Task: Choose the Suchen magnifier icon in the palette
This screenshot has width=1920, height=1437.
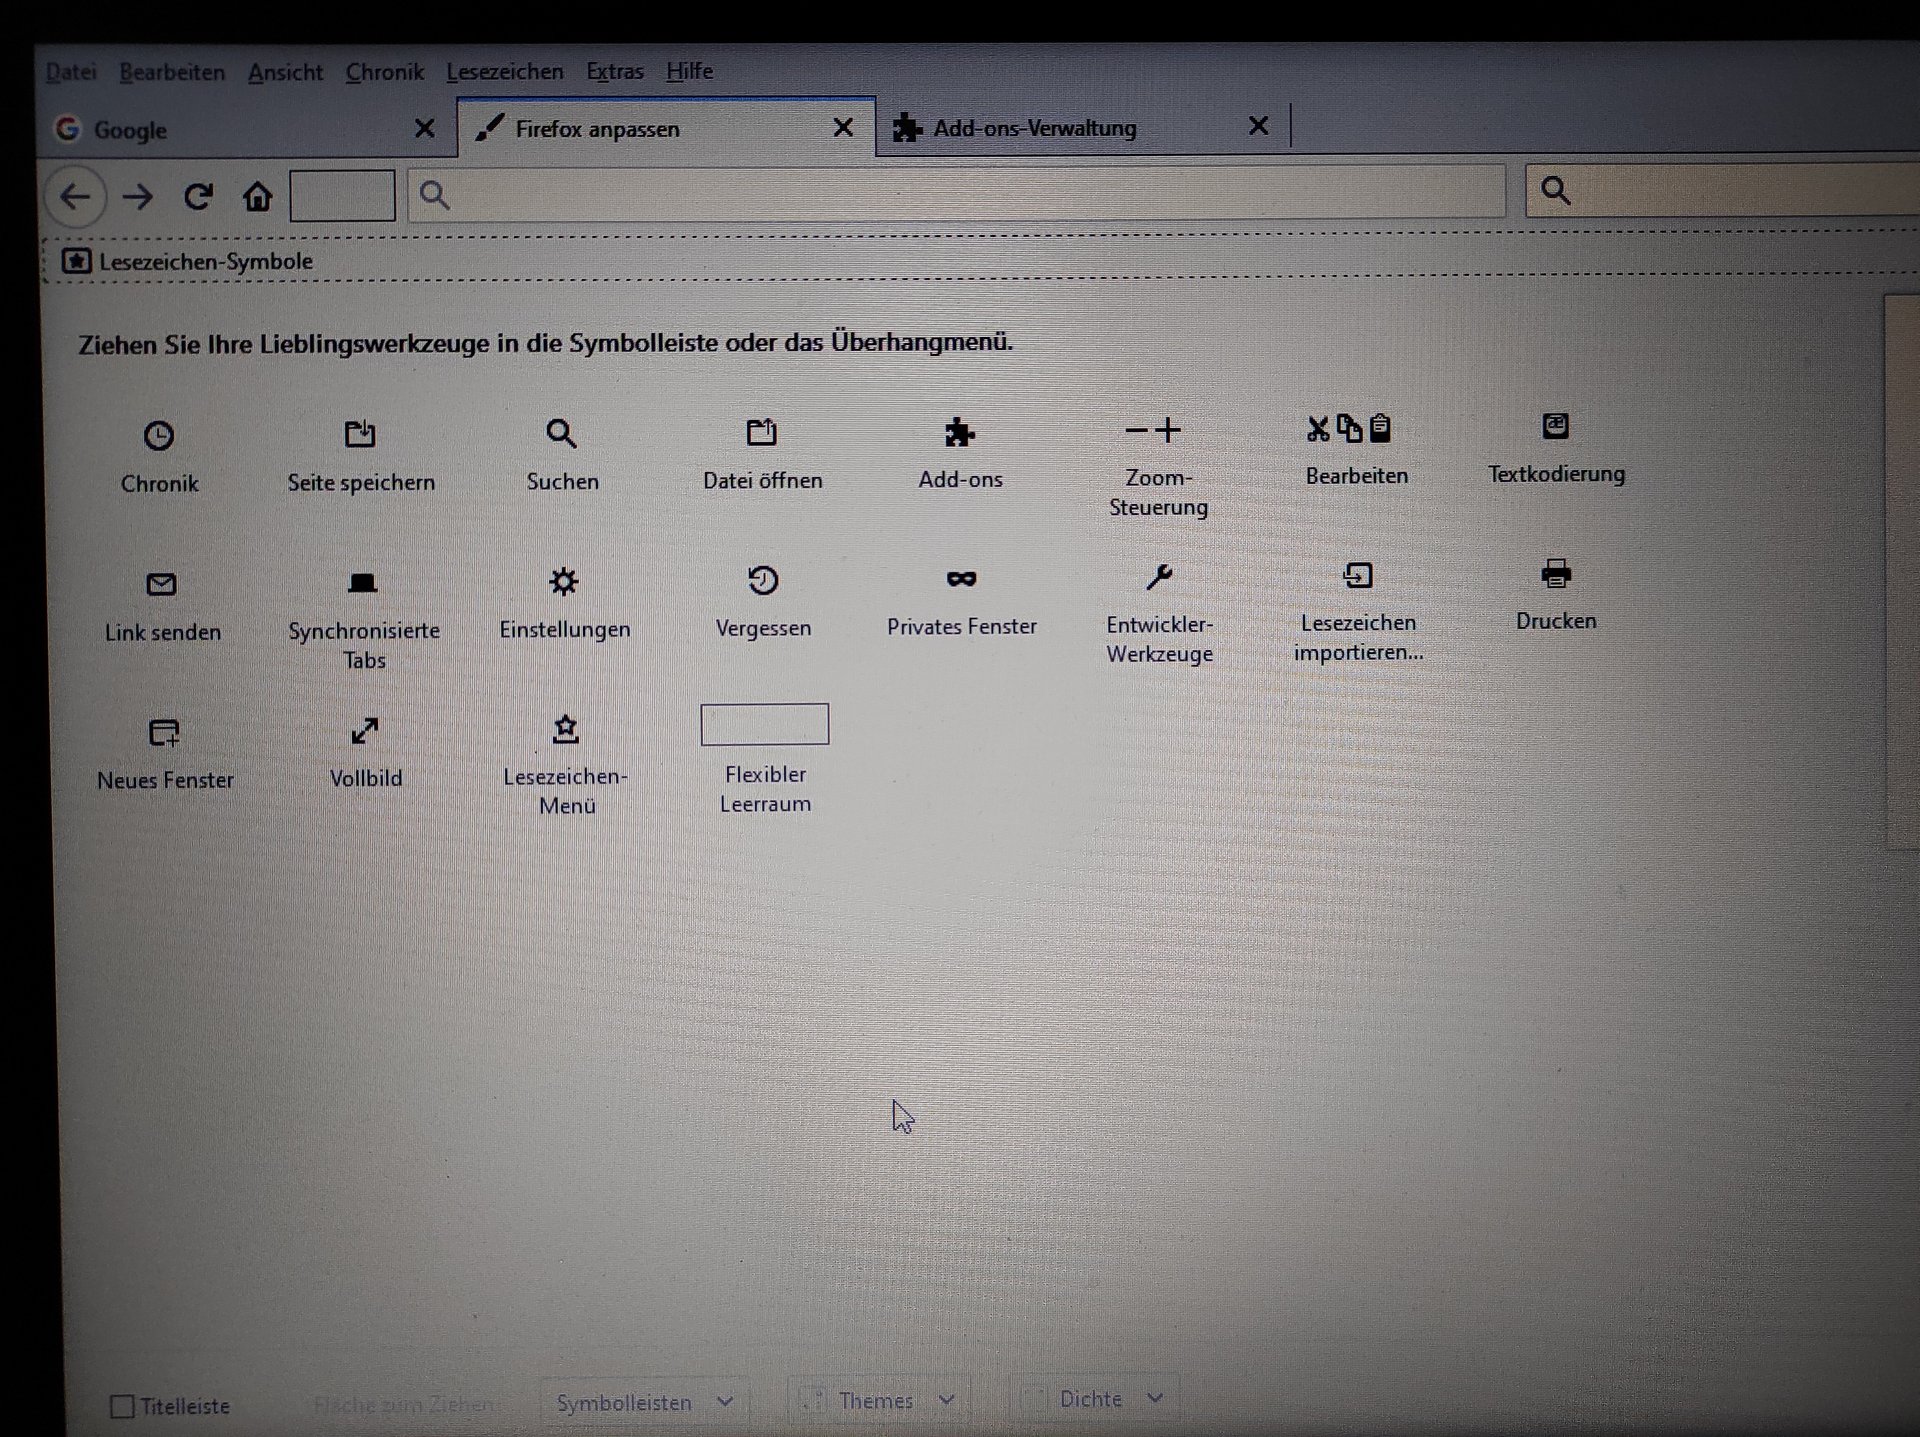Action: coord(561,433)
